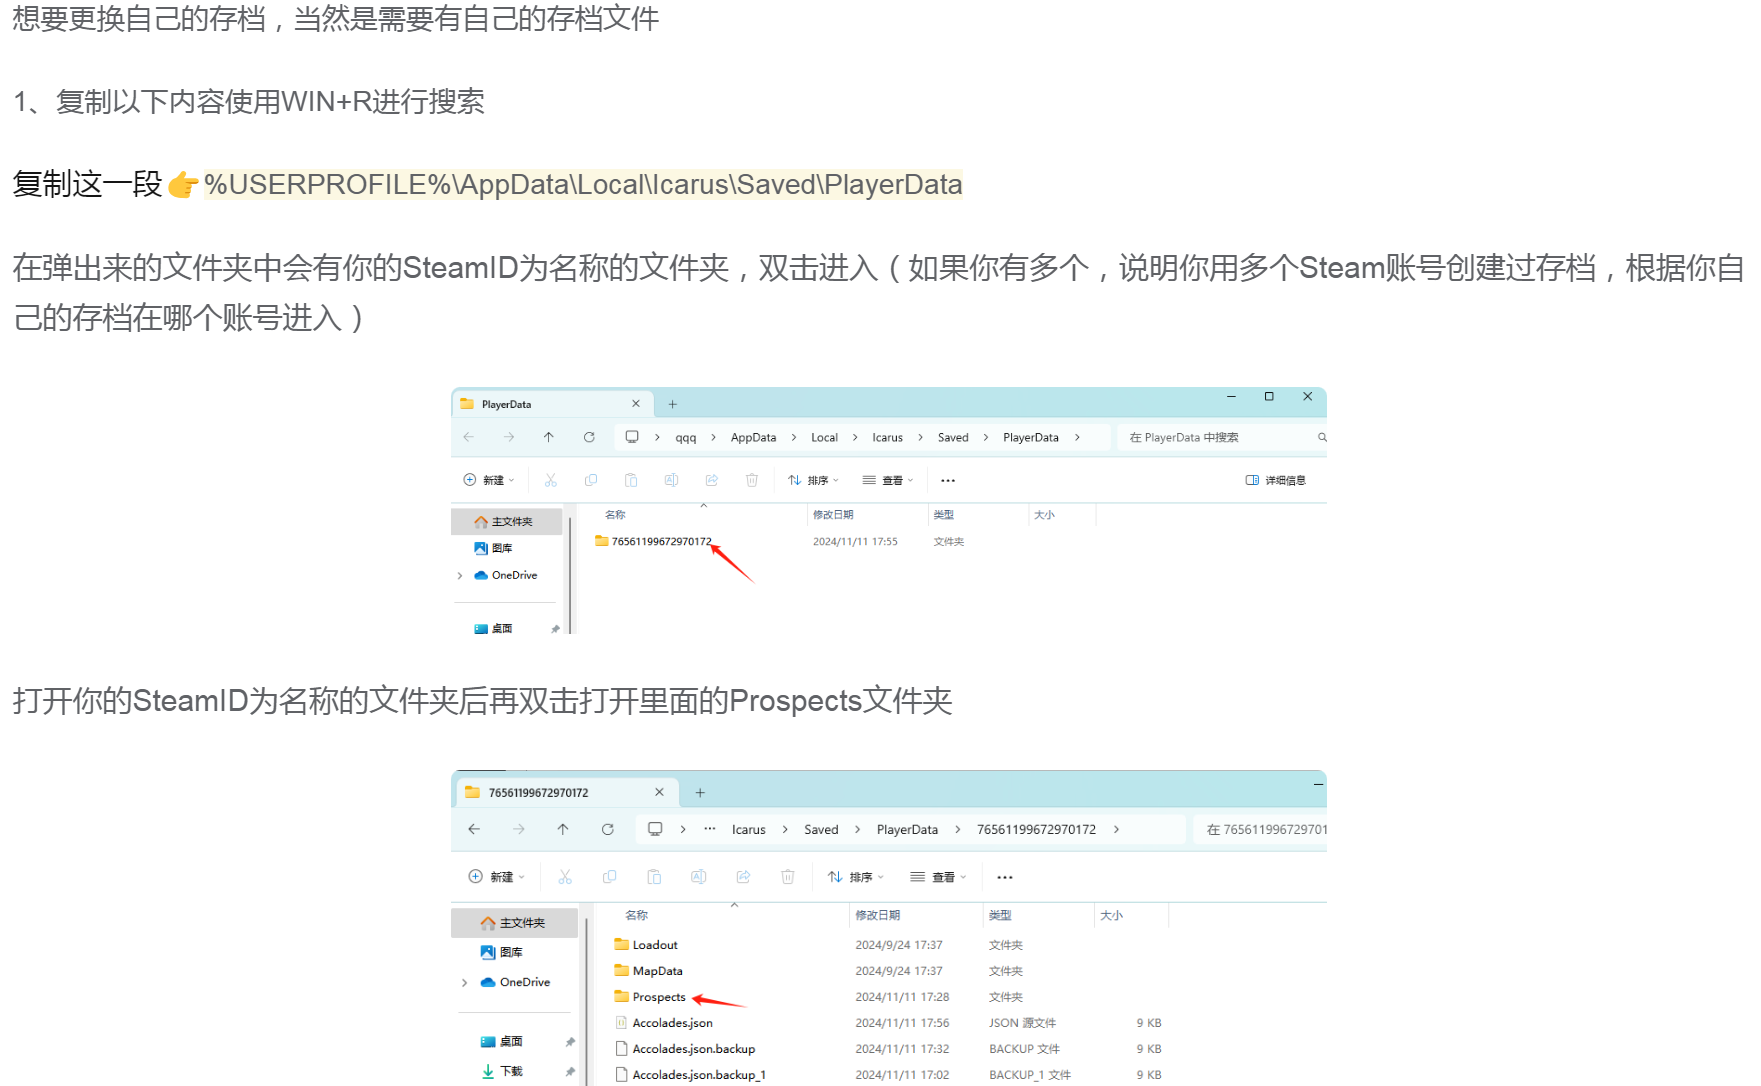Select Accolades.json.backup file
Image resolution: width=1761 pixels, height=1086 pixels.
(x=685, y=1049)
